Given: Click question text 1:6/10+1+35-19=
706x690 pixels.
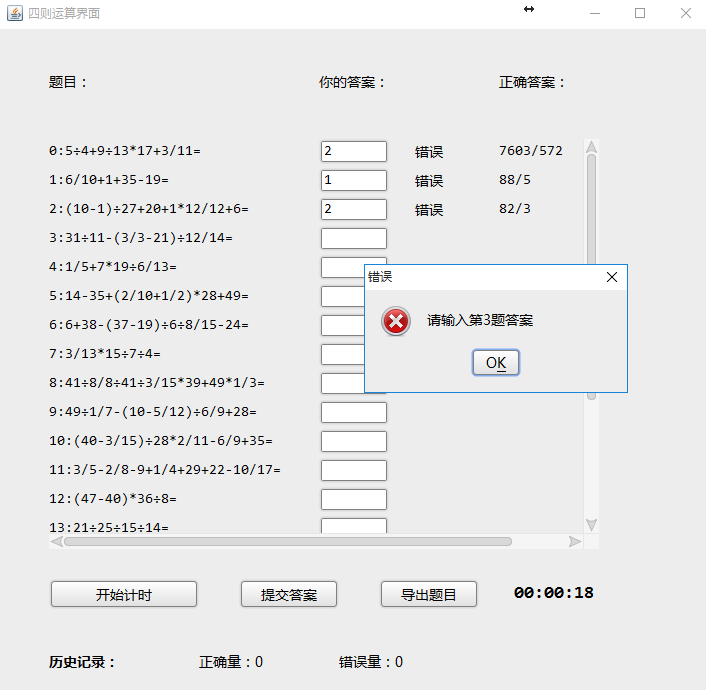Looking at the screenshot, I should click(x=109, y=180).
